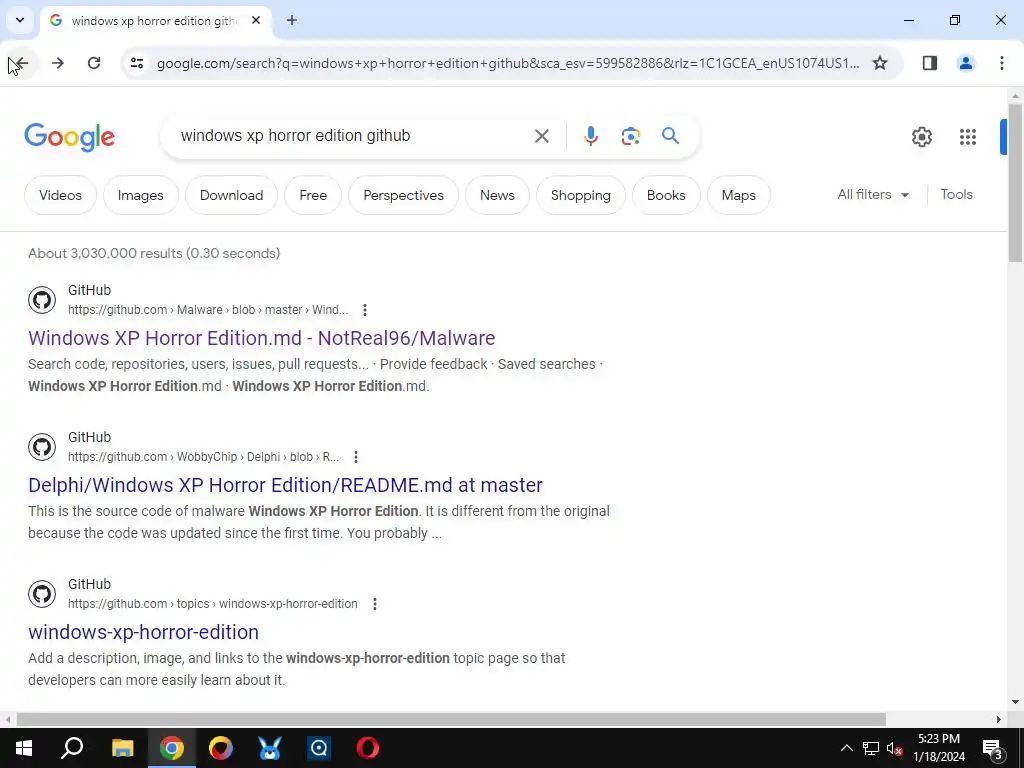Open Chrome side panel

coord(929,63)
